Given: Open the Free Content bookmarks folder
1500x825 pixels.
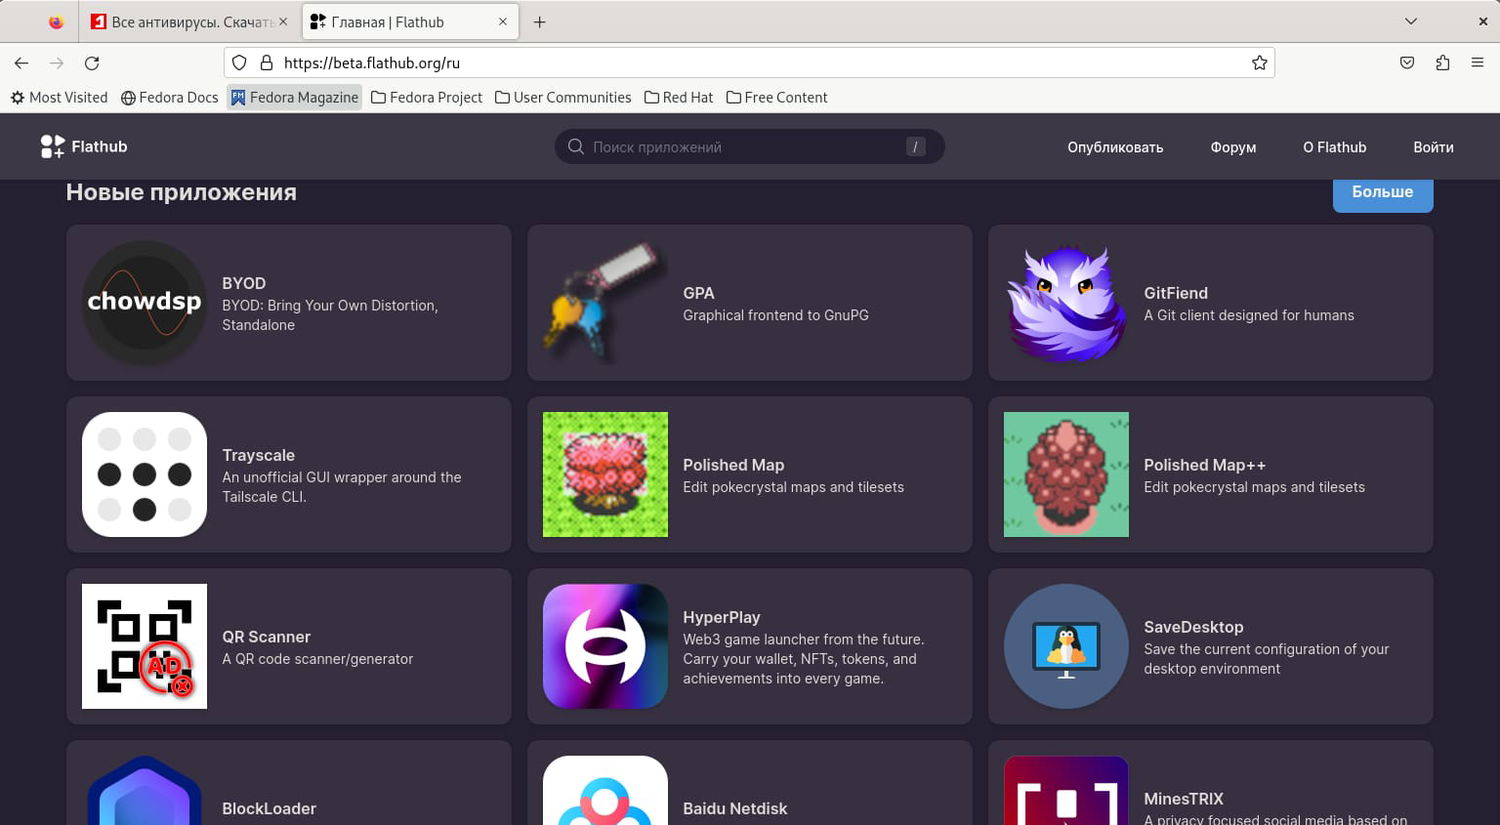Looking at the screenshot, I should pos(777,98).
